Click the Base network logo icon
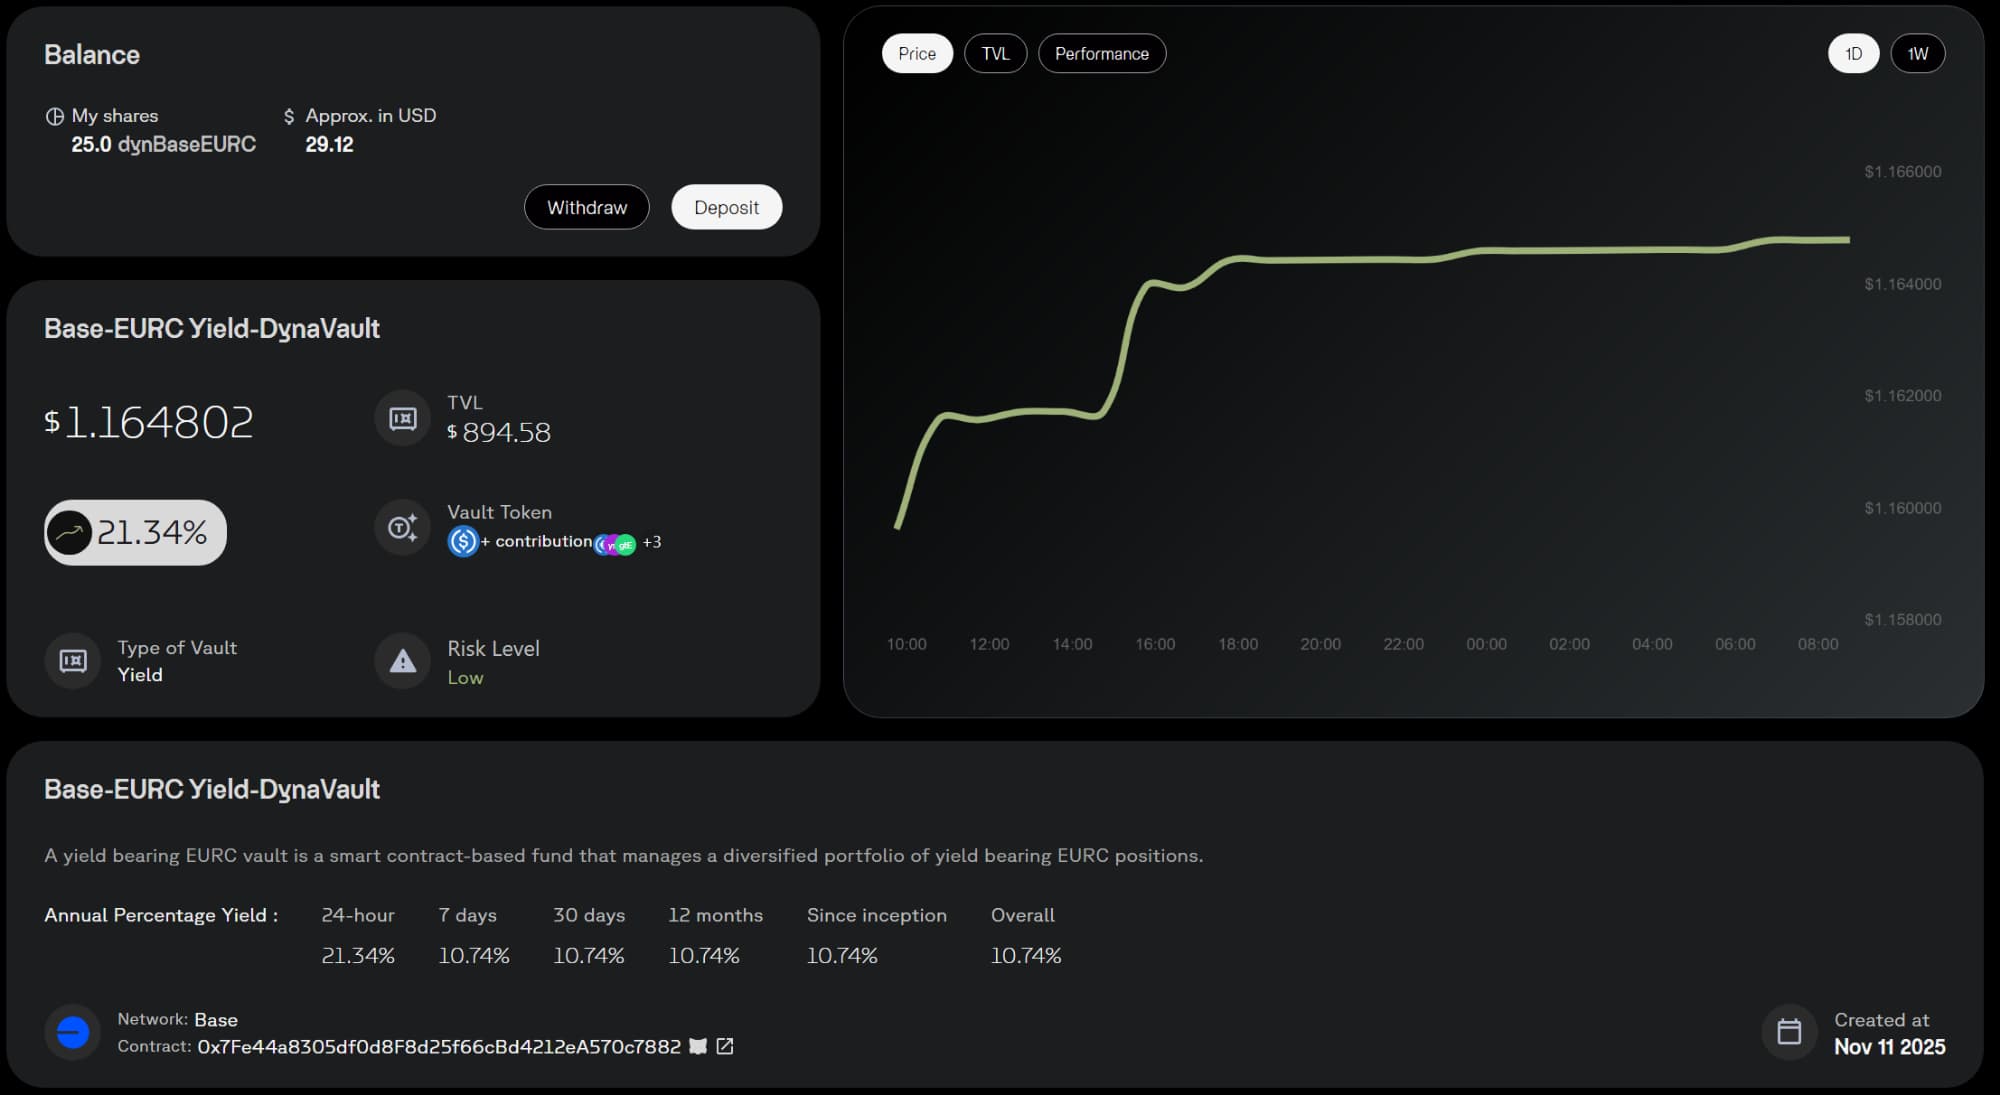Viewport: 2000px width, 1095px height. tap(73, 1032)
